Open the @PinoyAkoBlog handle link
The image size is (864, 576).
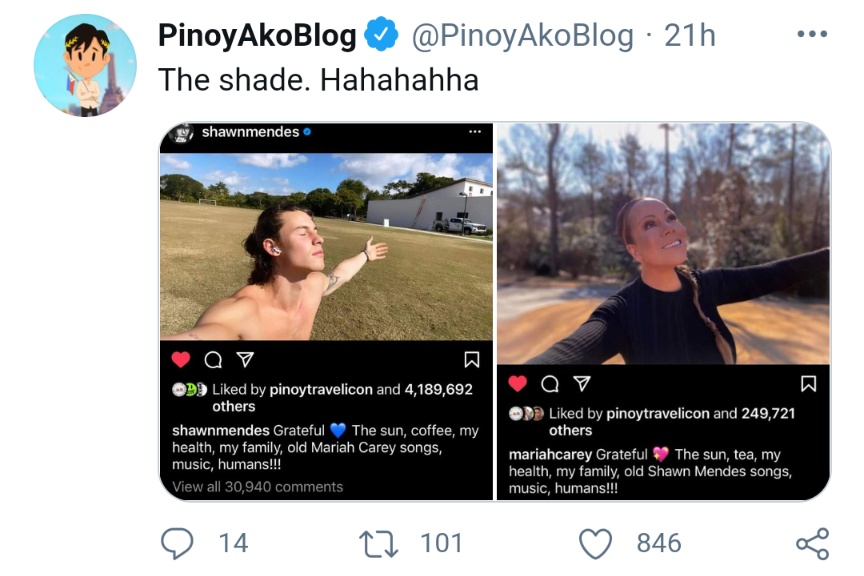pyautogui.click(x=523, y=36)
